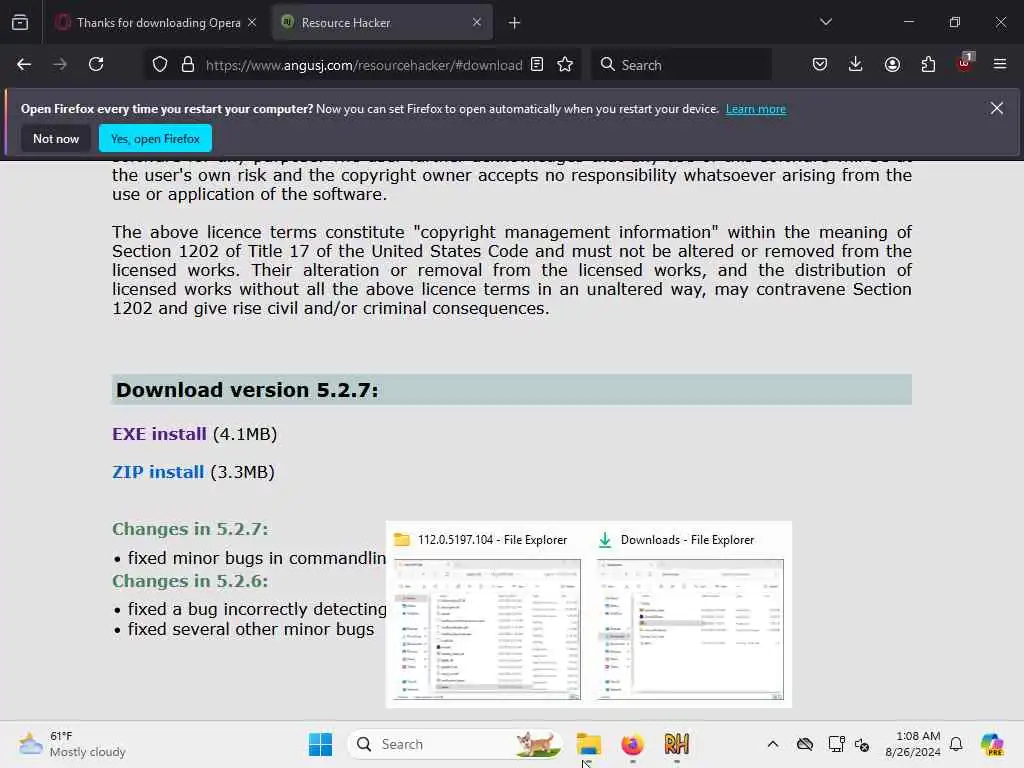Screen dimensions: 1024x768
Task: Click the taskbar Search box
Action: click(x=455, y=744)
